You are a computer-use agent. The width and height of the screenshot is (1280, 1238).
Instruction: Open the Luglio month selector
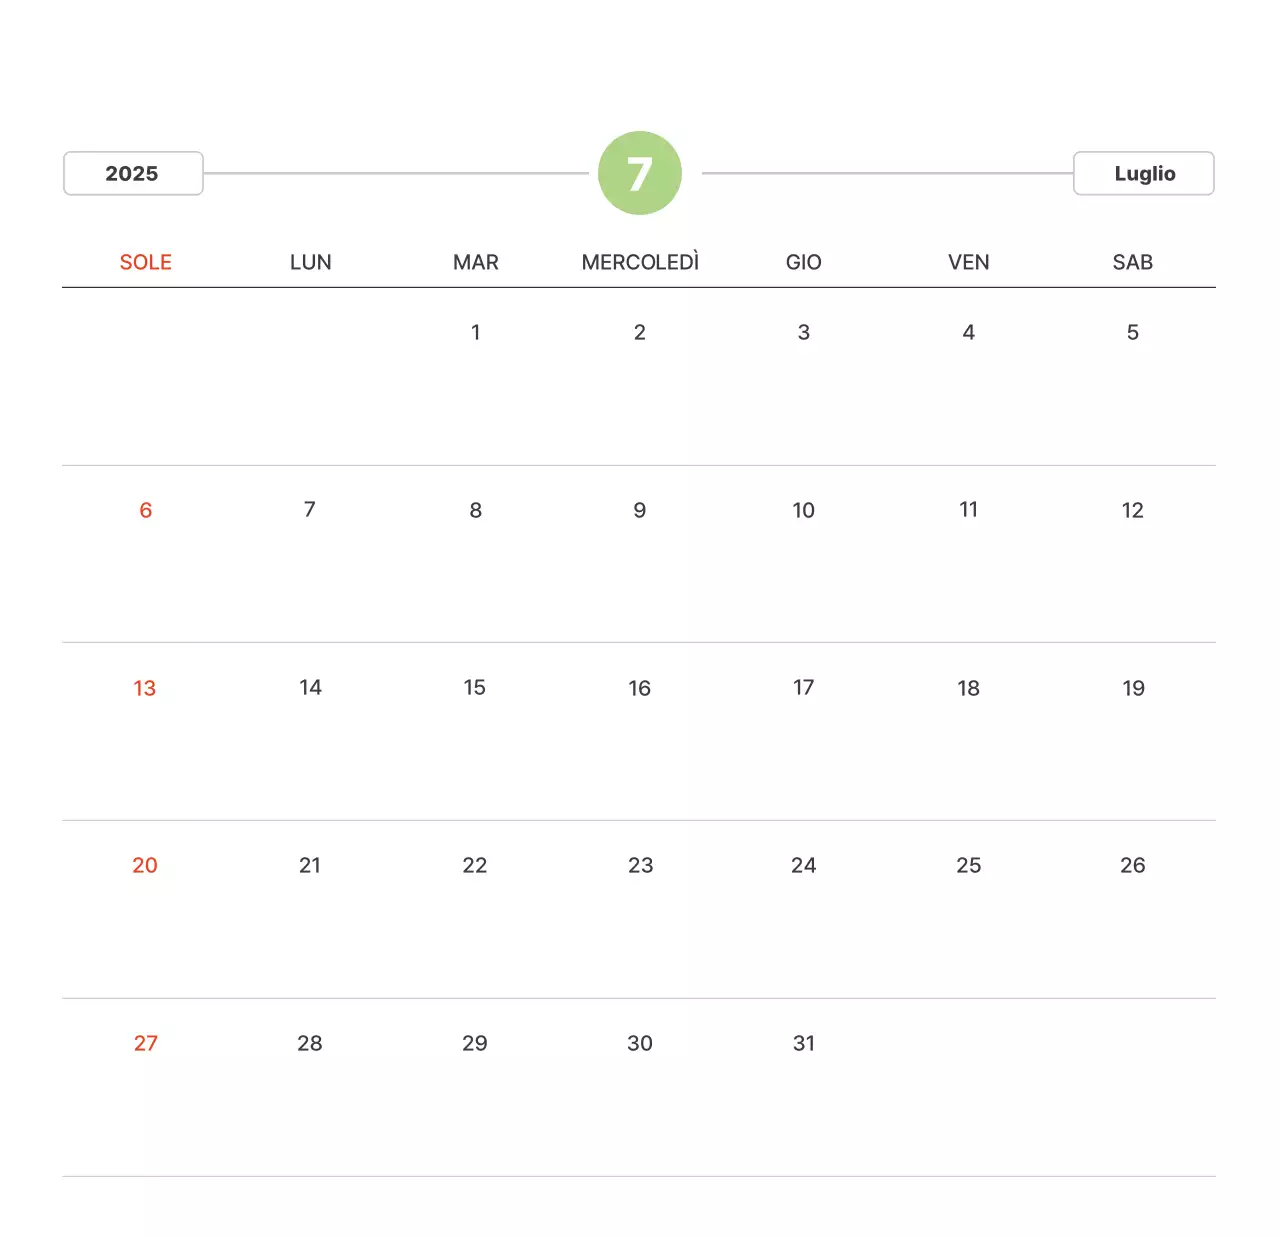click(x=1143, y=174)
